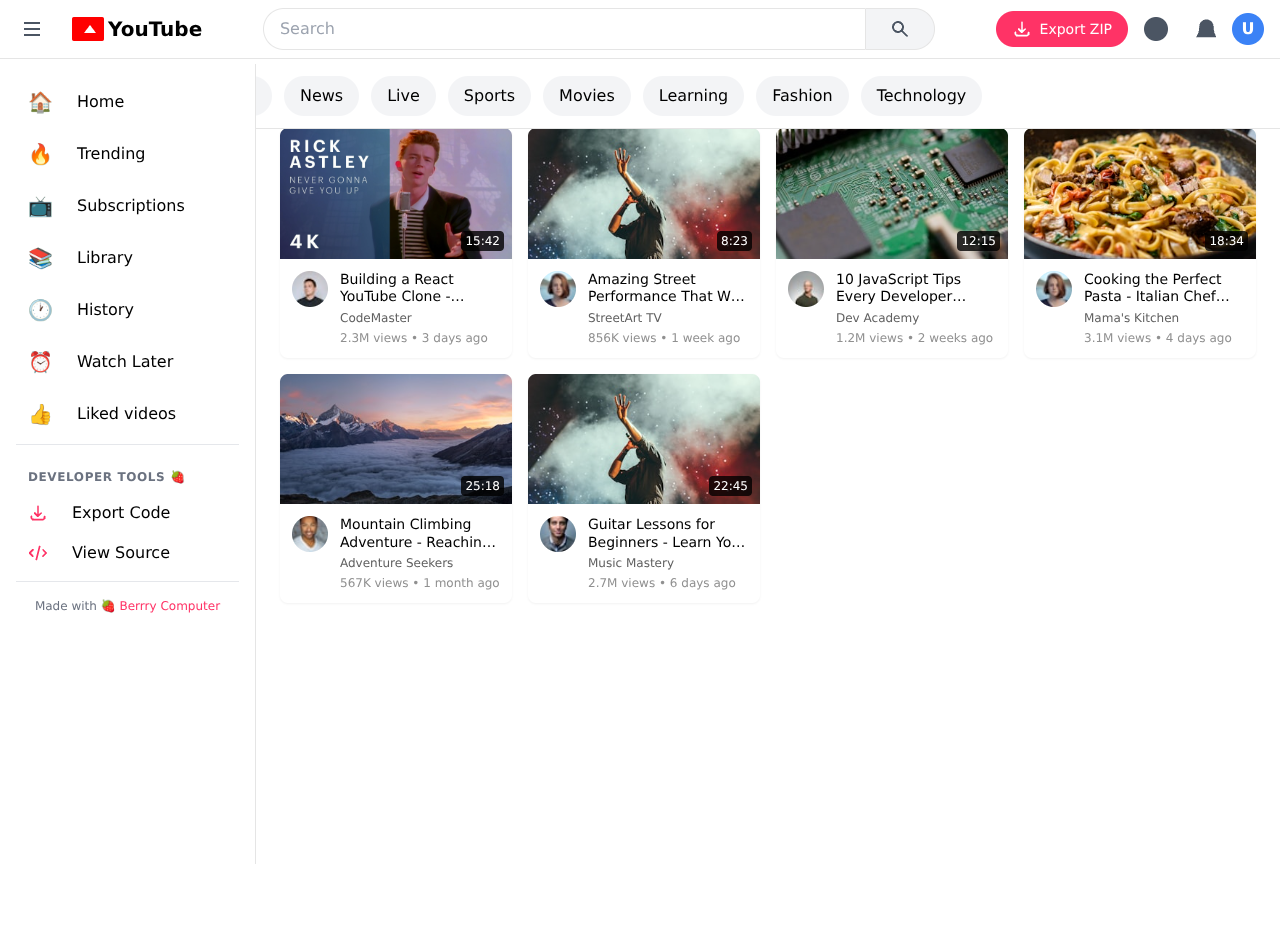Click the user avatar circle
Viewport: 1280px width, 928px height.
click(x=1248, y=29)
